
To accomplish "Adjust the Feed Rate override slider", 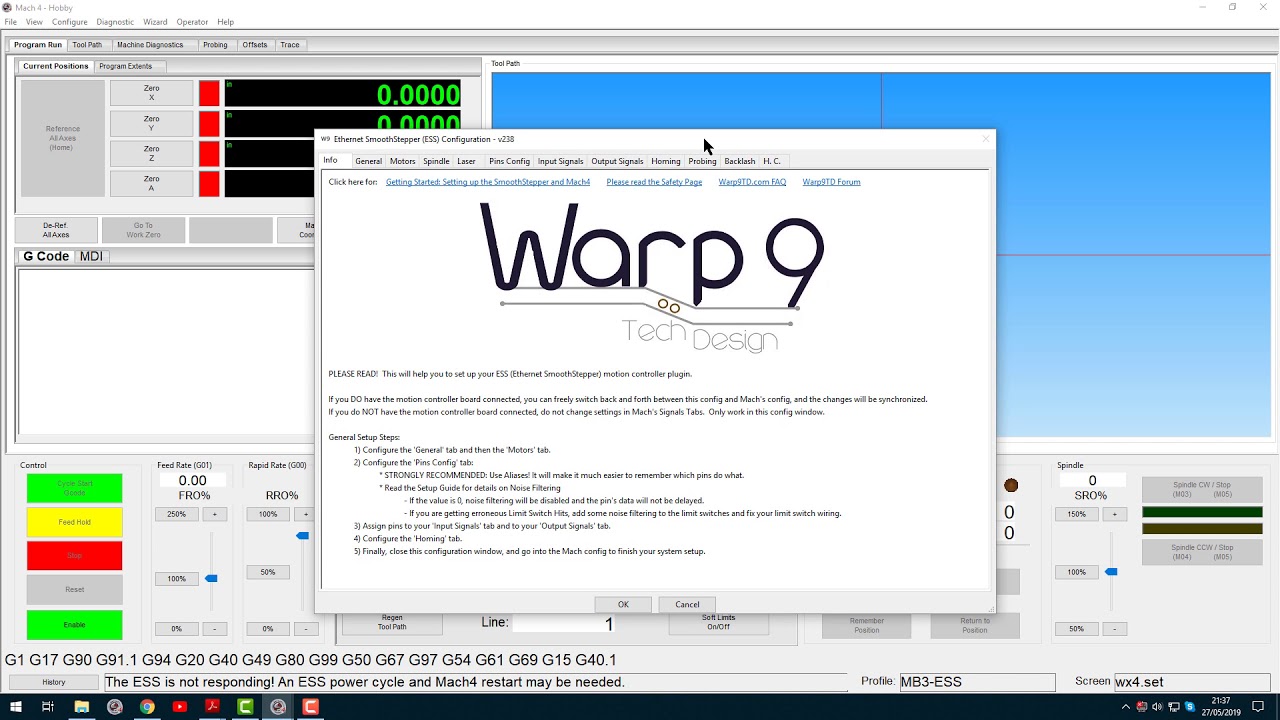I will click(x=211, y=578).
